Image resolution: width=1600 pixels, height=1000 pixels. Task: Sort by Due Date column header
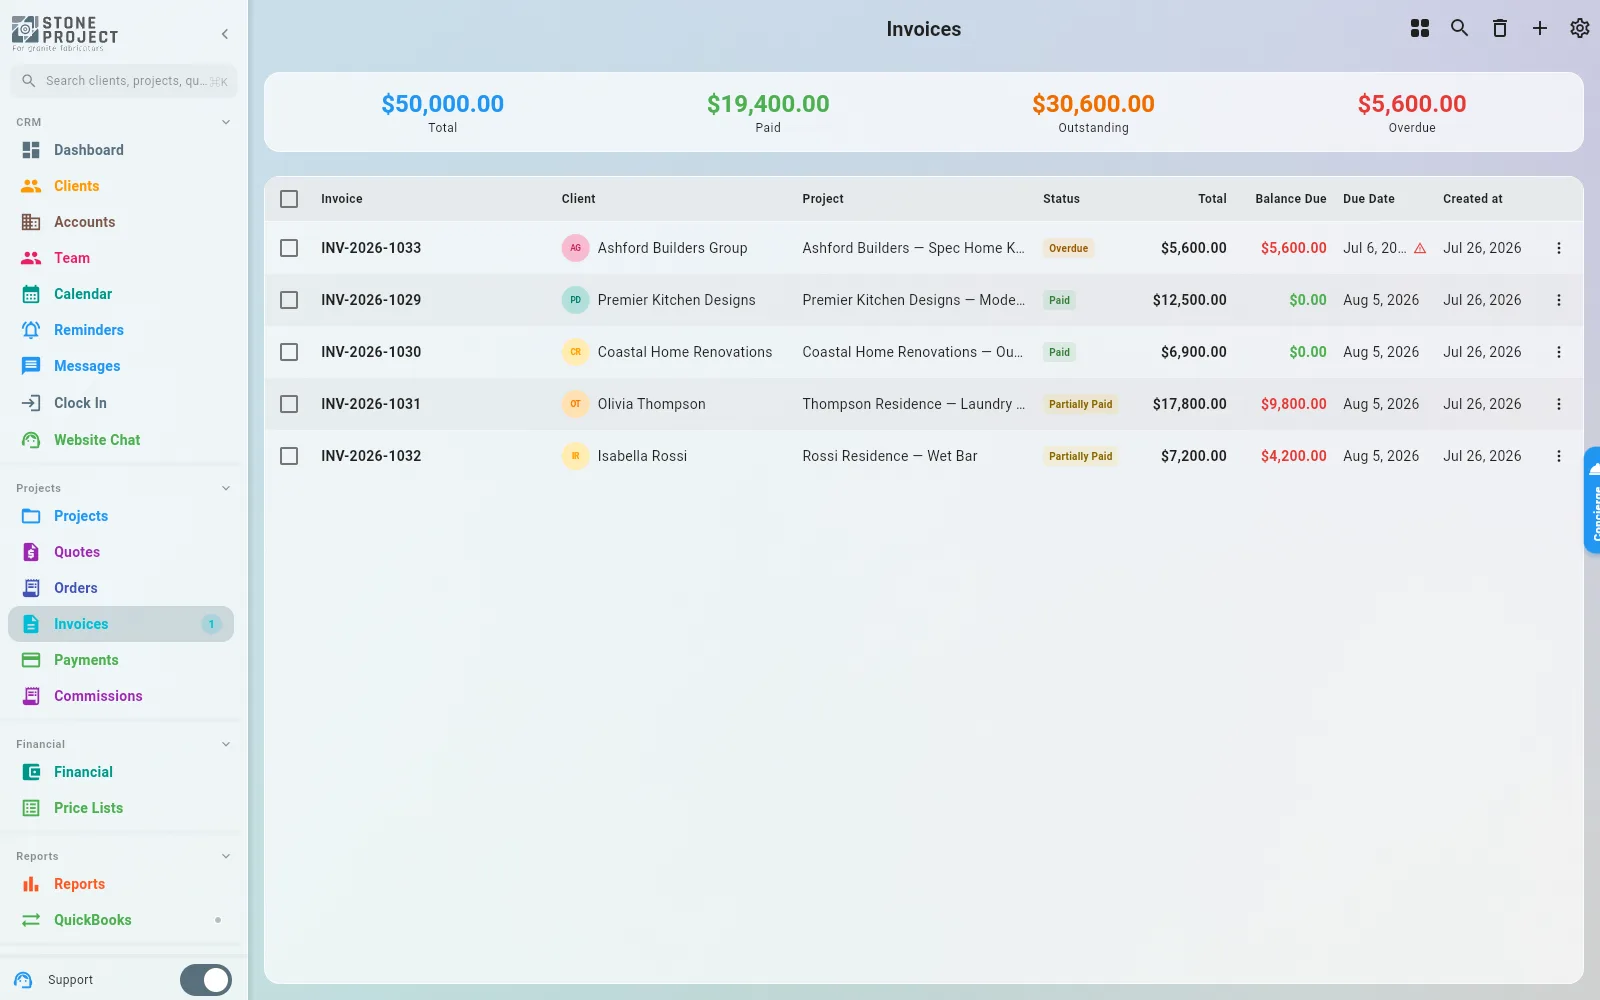[1368, 199]
